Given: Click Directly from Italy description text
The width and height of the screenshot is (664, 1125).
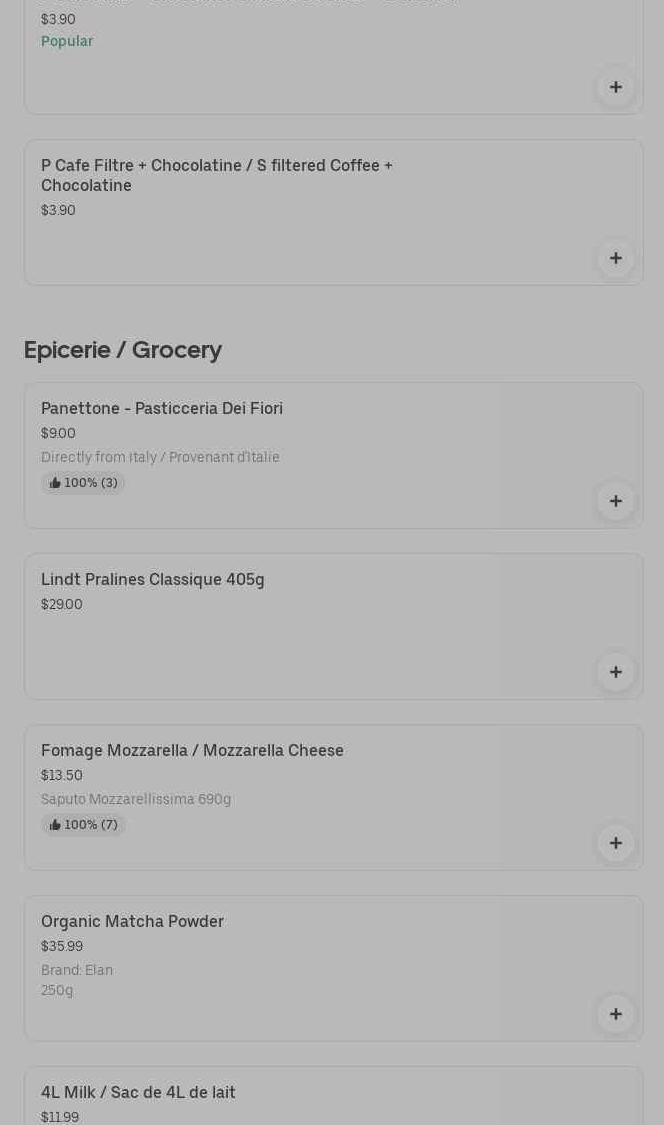Looking at the screenshot, I should click(x=160, y=457).
